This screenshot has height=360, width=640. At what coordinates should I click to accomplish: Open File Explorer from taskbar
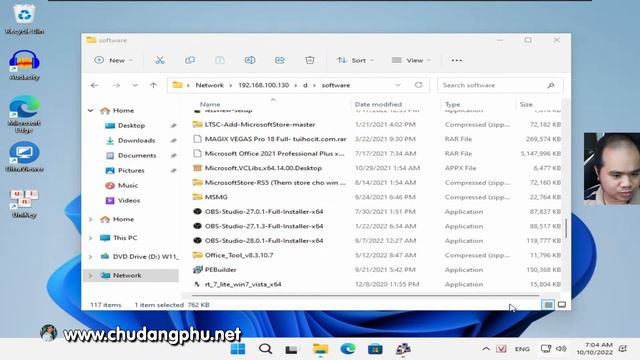pyautogui.click(x=320, y=349)
